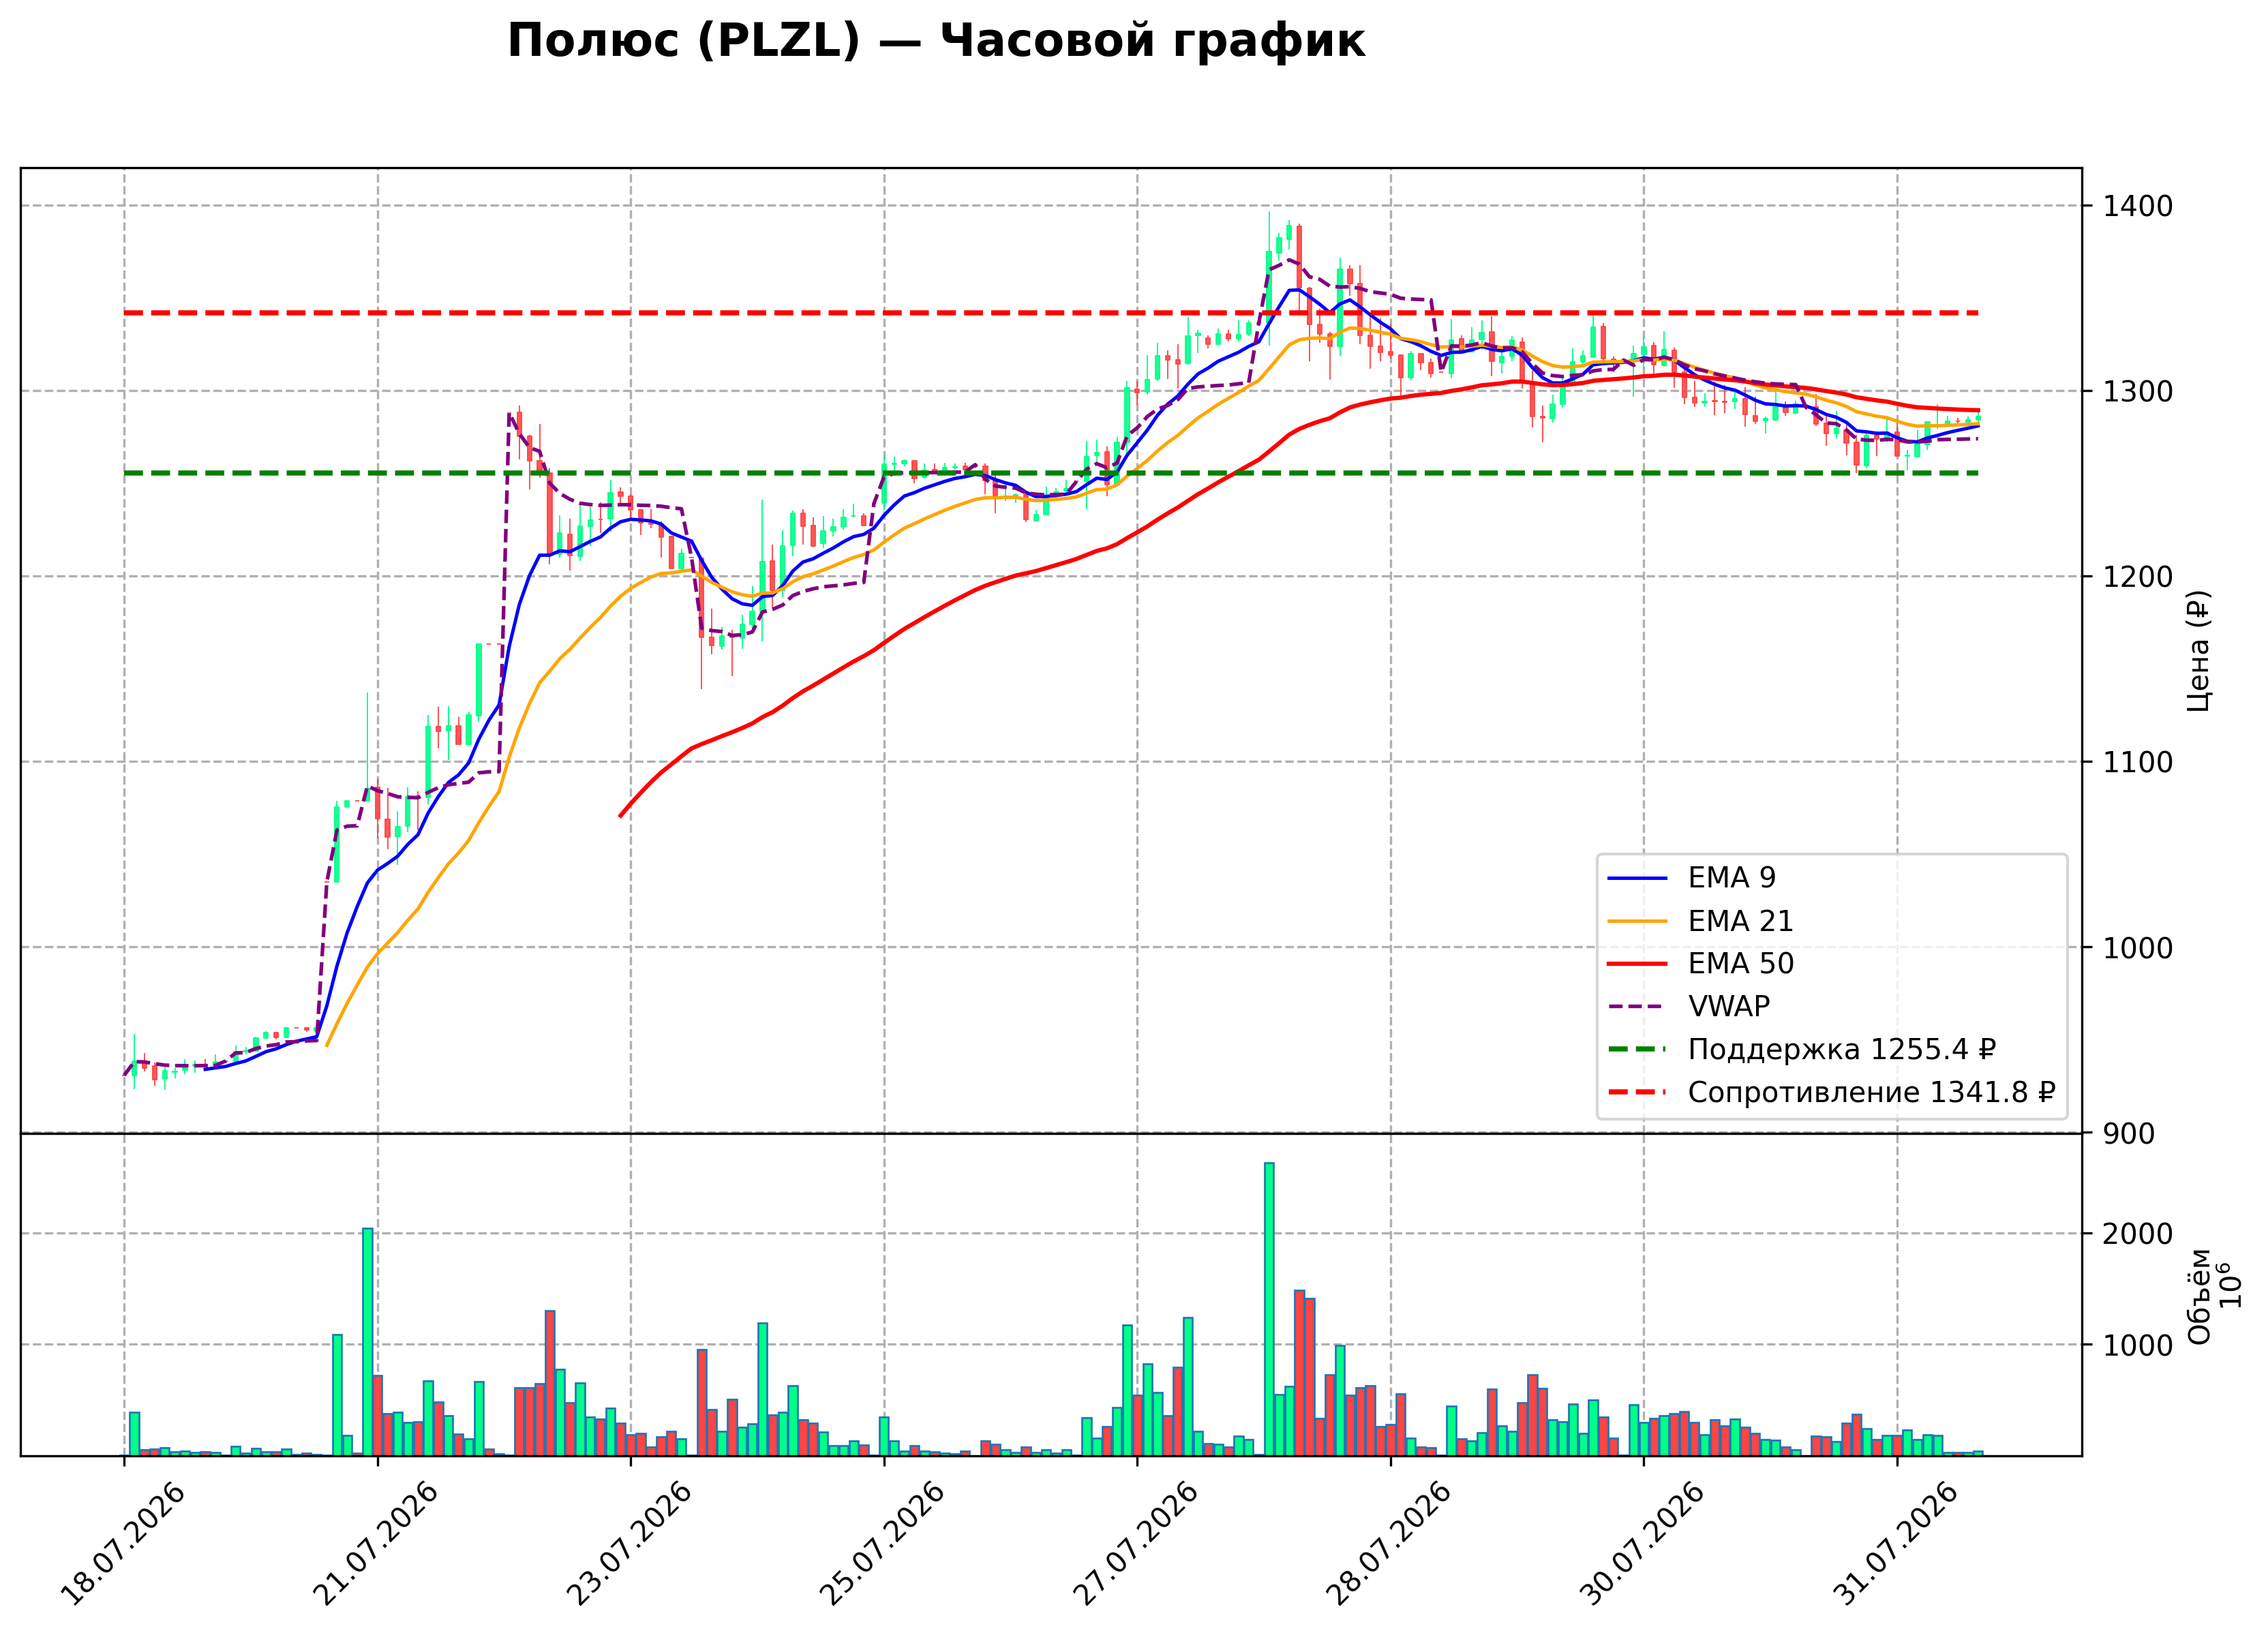Click the chart title "Полюс (PLZL) — Часовой график"

[936, 41]
